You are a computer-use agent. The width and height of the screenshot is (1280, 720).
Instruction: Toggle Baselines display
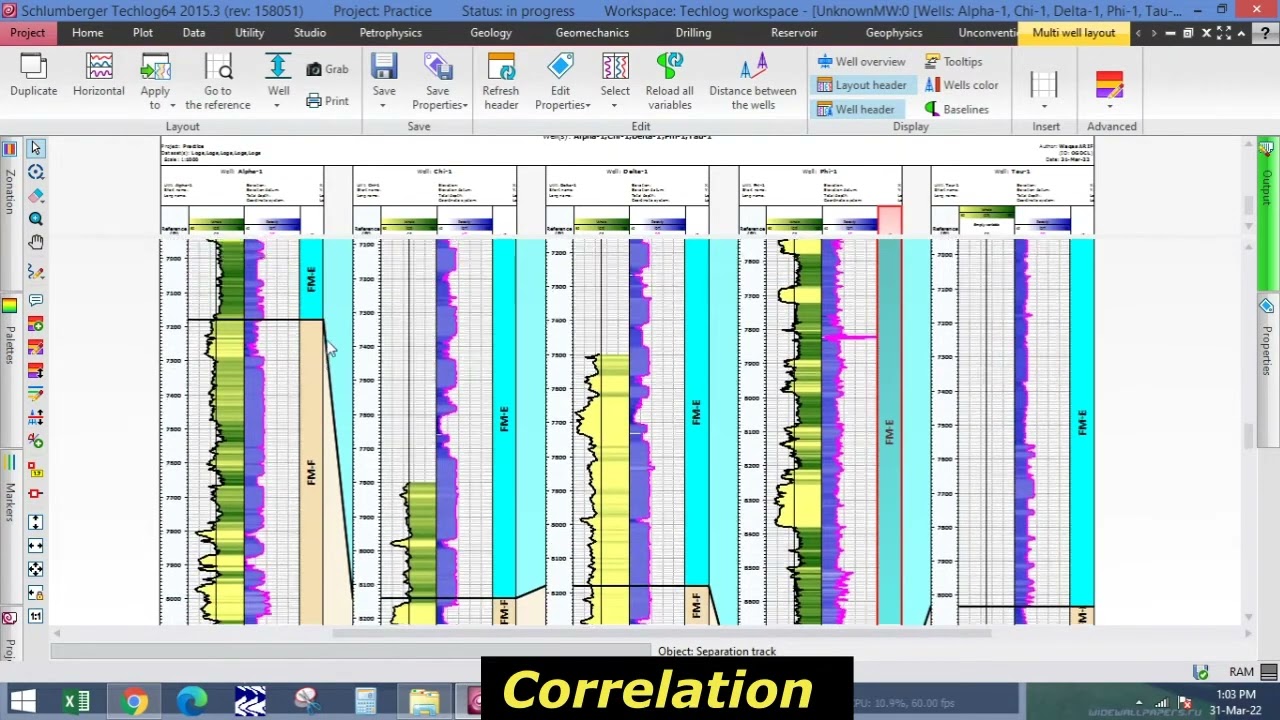(x=957, y=109)
